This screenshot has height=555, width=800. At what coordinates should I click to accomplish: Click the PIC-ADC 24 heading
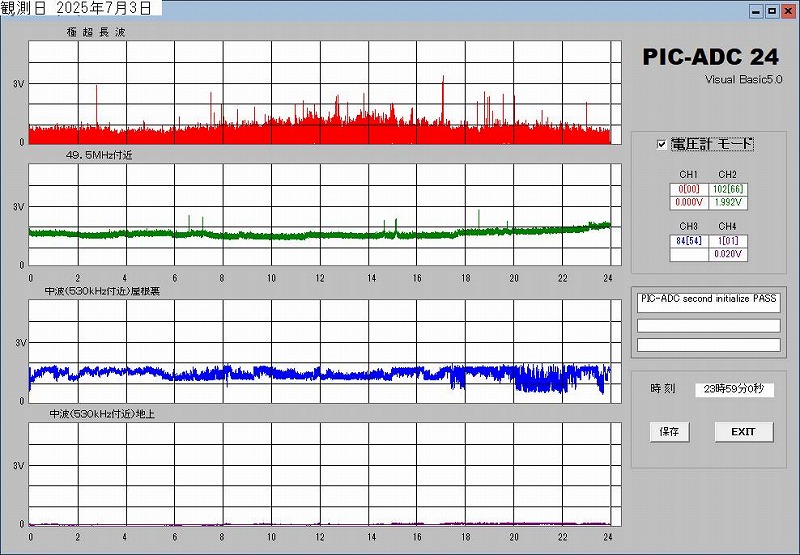click(x=710, y=57)
